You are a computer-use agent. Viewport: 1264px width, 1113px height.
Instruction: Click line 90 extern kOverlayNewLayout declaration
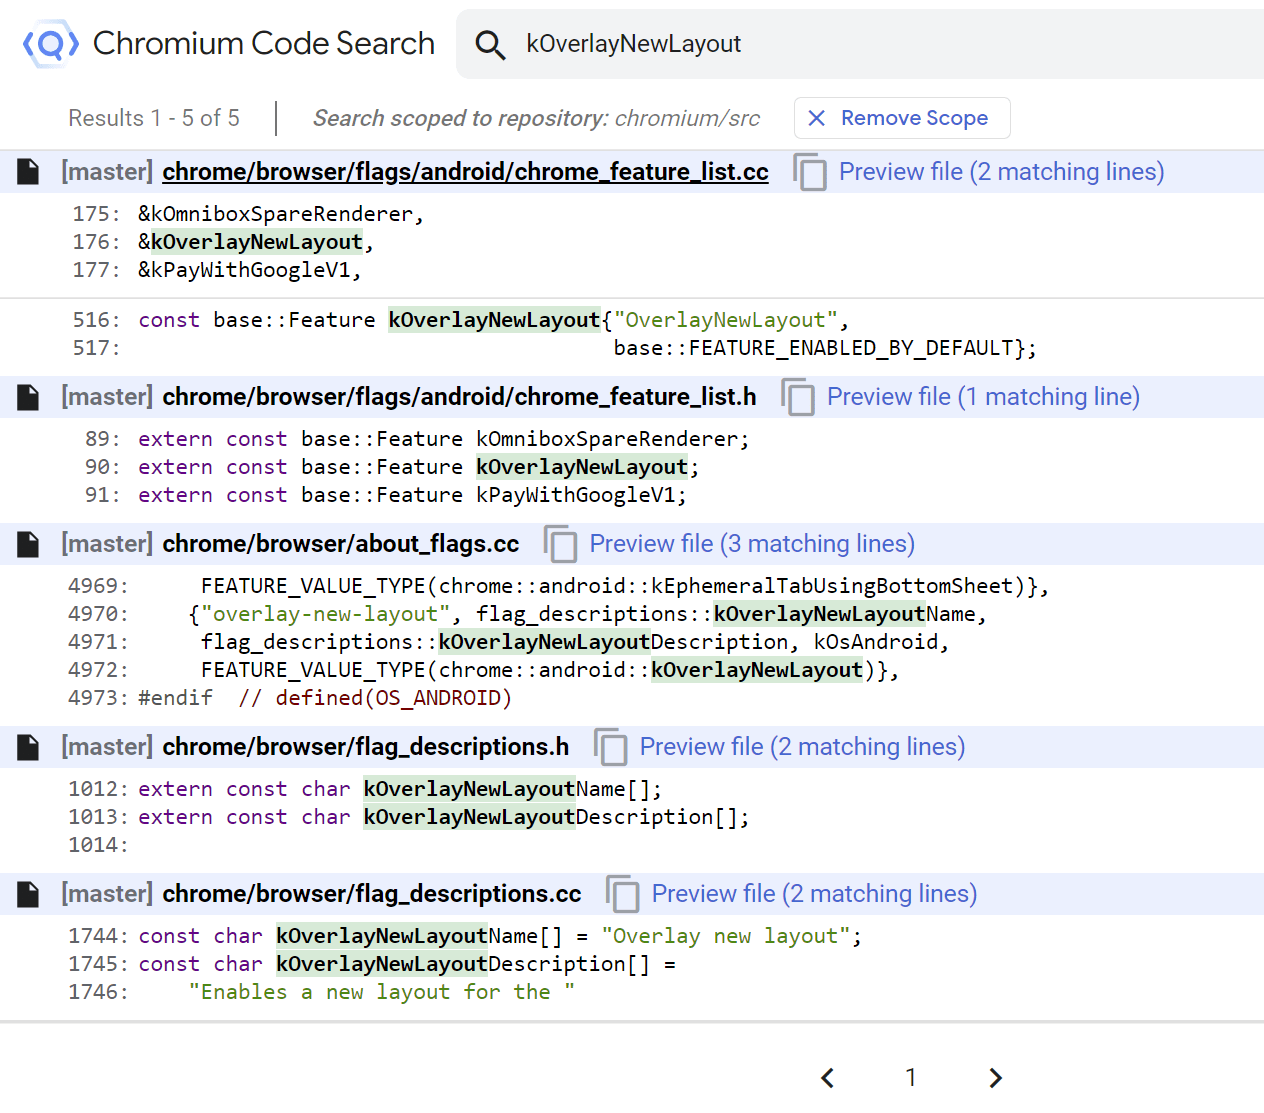pos(419,467)
